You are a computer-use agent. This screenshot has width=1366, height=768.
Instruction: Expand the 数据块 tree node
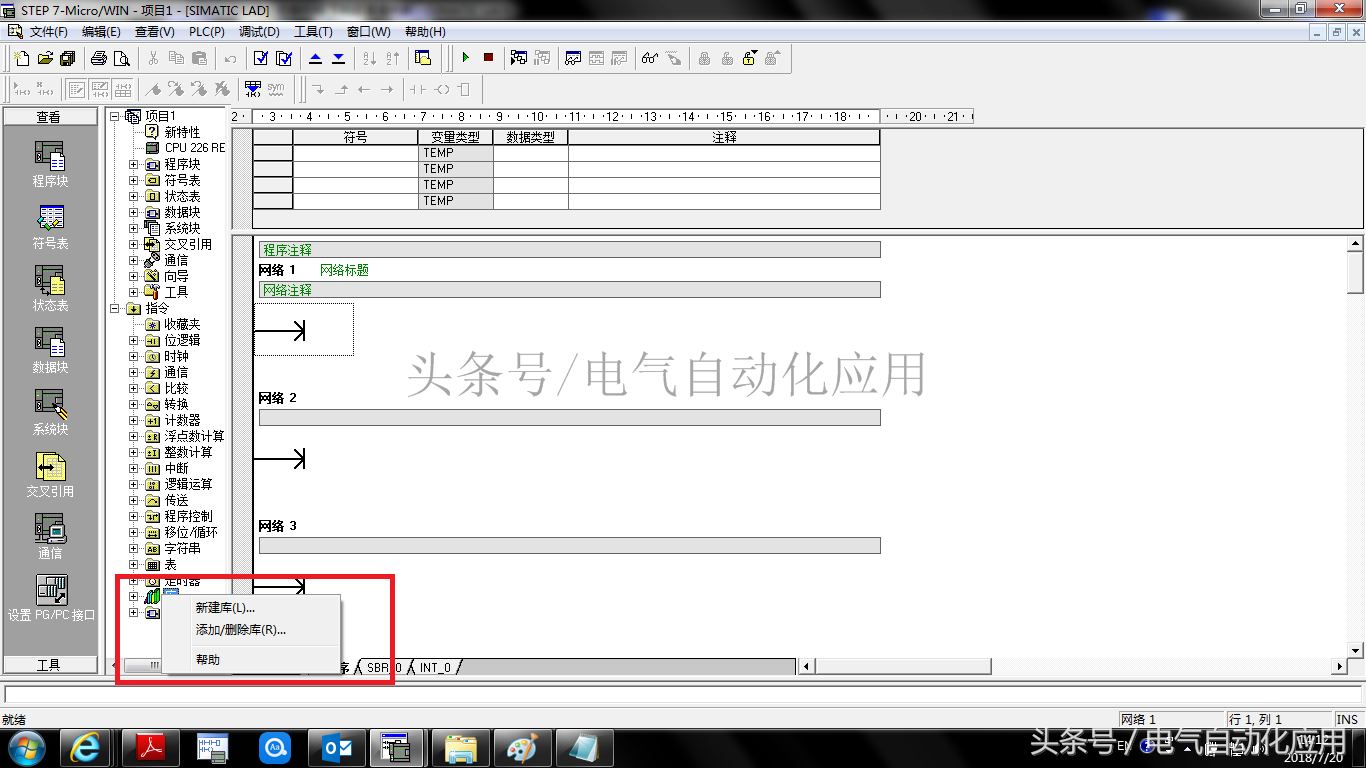click(134, 212)
